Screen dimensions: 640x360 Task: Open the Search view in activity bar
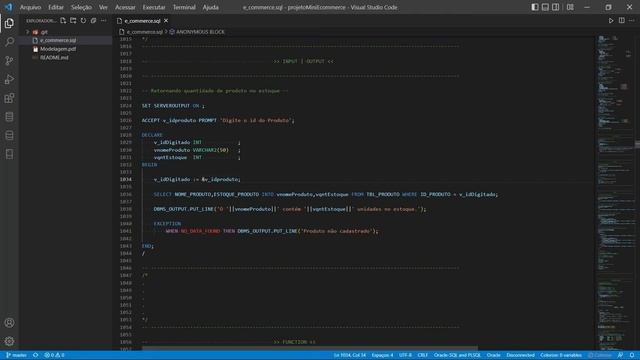9,42
